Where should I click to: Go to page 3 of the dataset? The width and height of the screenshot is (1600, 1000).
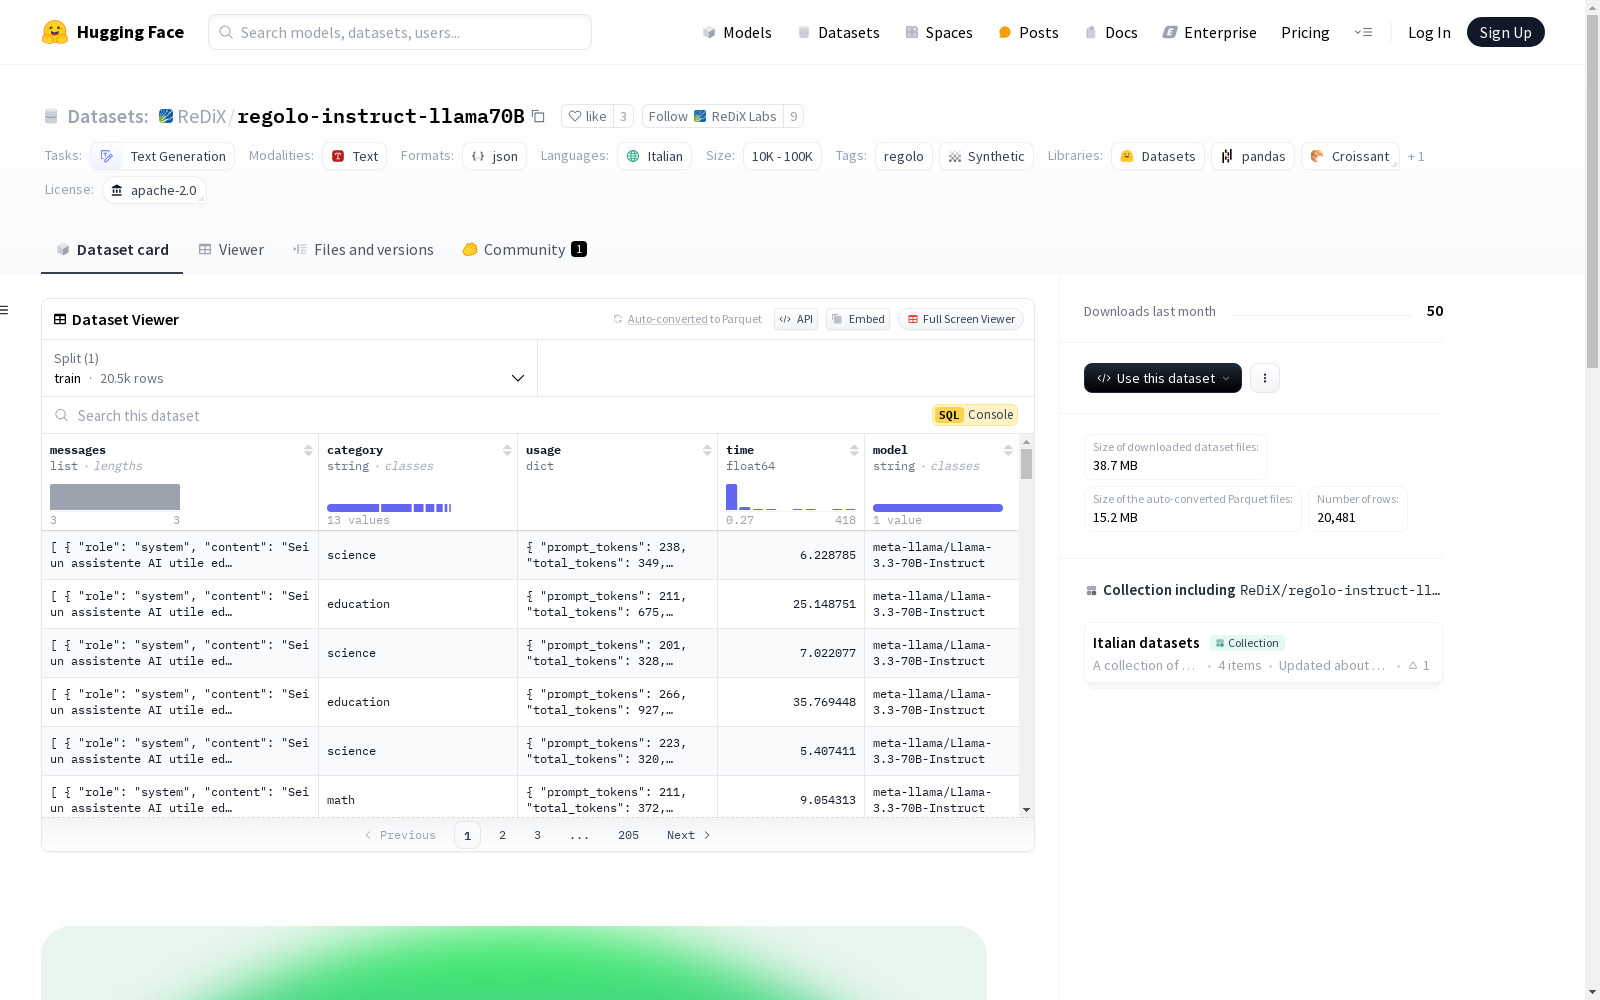pyautogui.click(x=537, y=835)
